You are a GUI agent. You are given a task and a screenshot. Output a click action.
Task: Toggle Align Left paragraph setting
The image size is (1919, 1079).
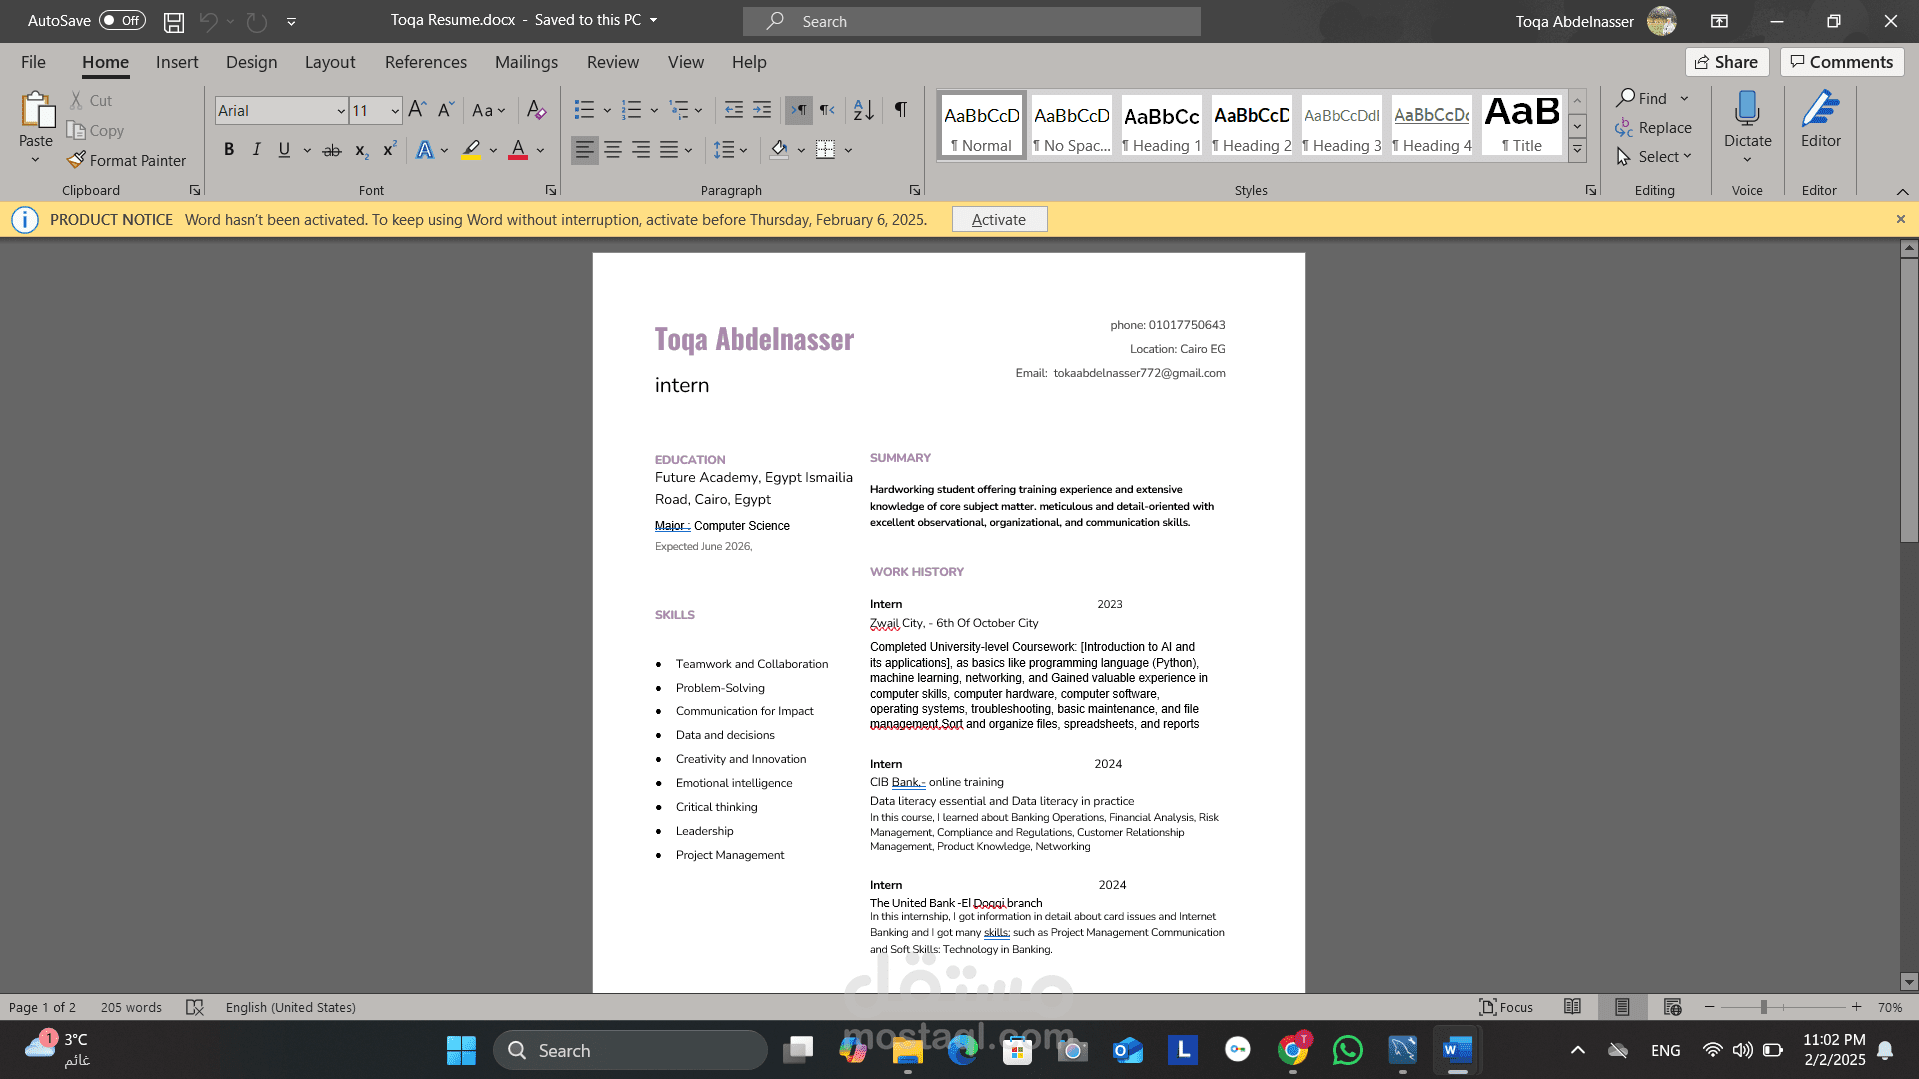tap(585, 150)
